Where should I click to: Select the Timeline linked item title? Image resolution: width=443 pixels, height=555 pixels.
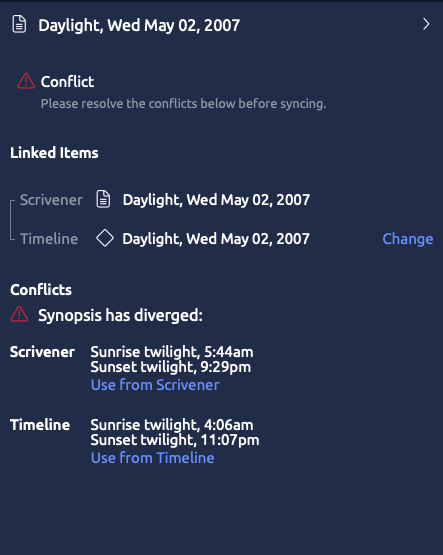216,239
